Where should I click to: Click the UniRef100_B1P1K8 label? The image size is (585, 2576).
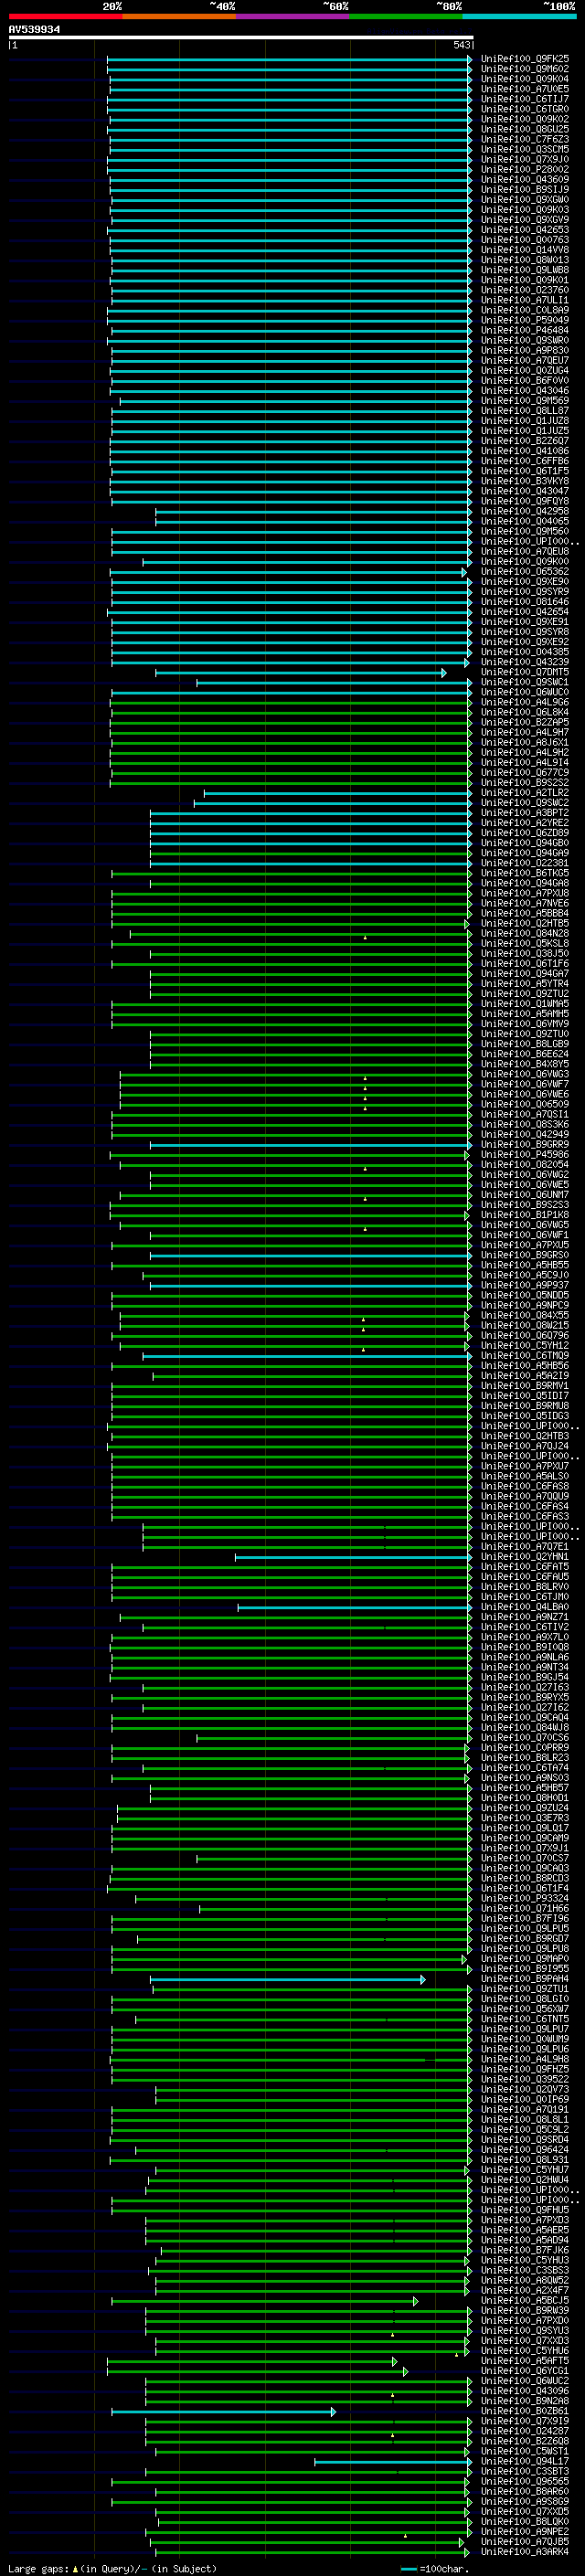coord(525,1216)
